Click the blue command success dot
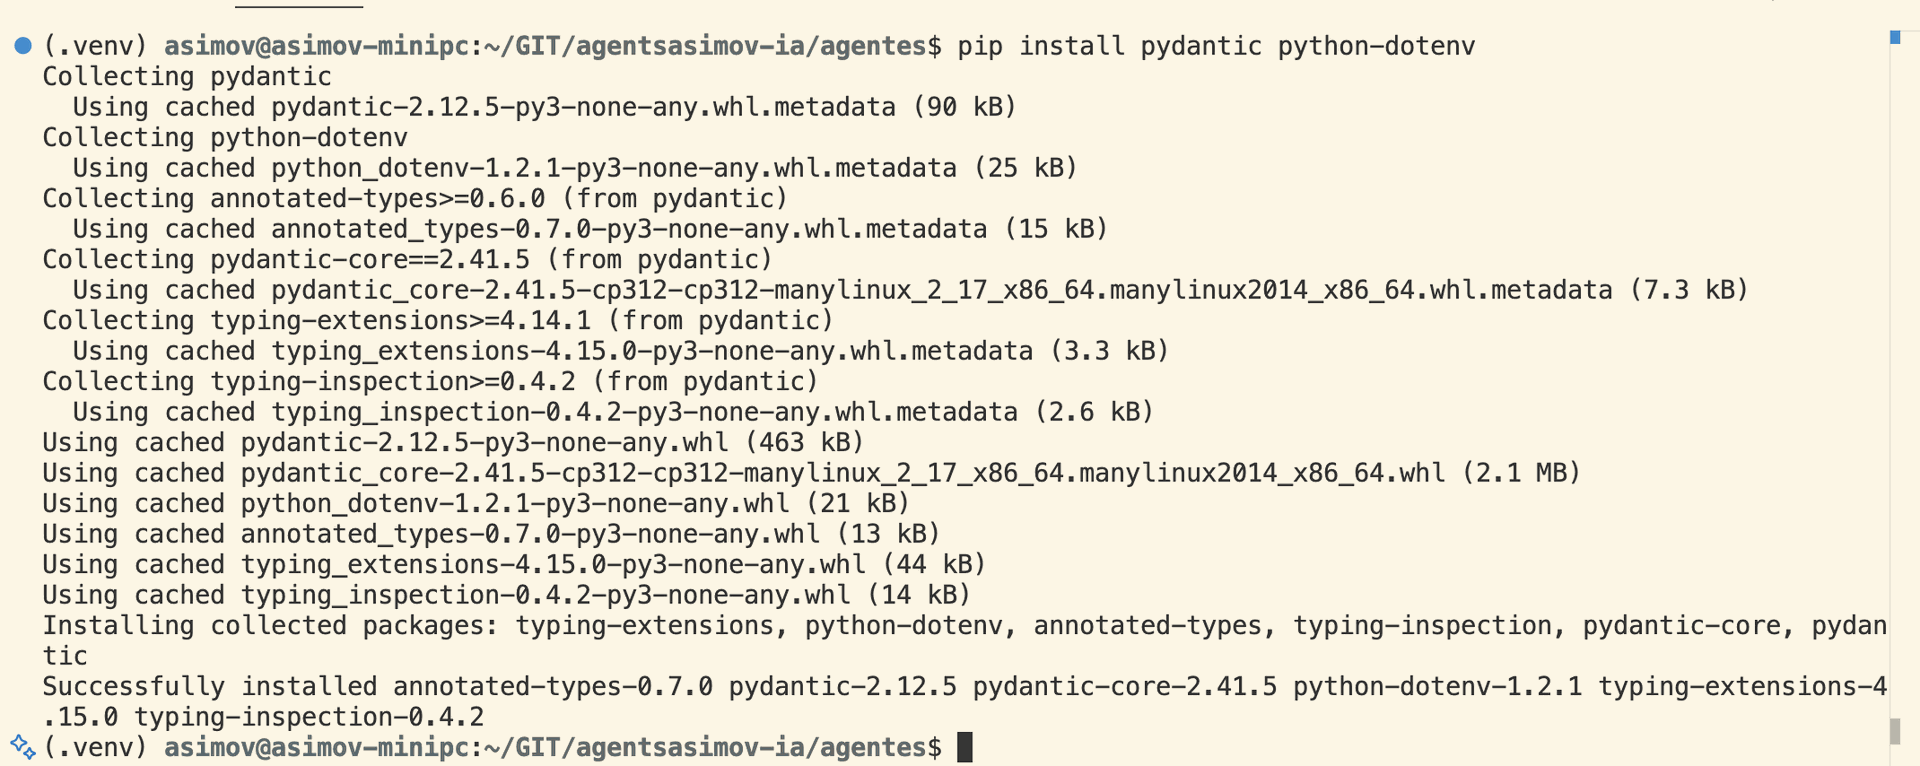This screenshot has width=1920, height=766. [23, 46]
